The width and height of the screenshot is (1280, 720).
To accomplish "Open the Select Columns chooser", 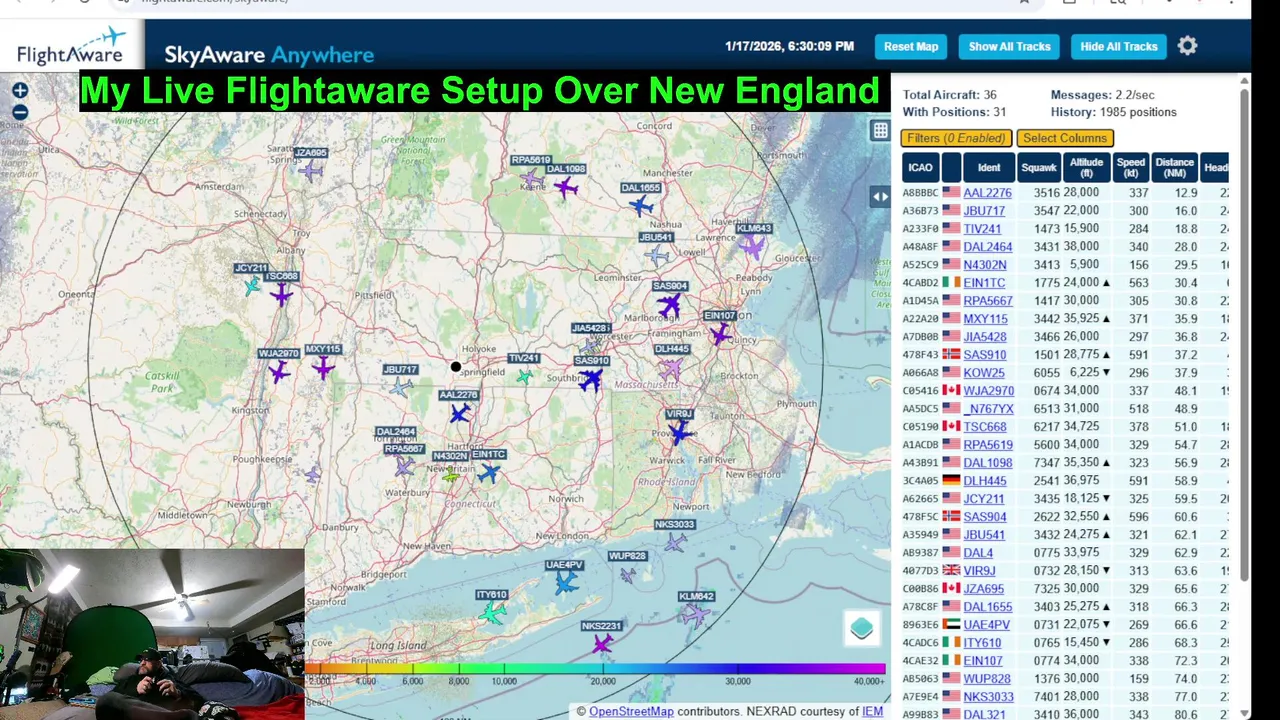I will (1065, 138).
